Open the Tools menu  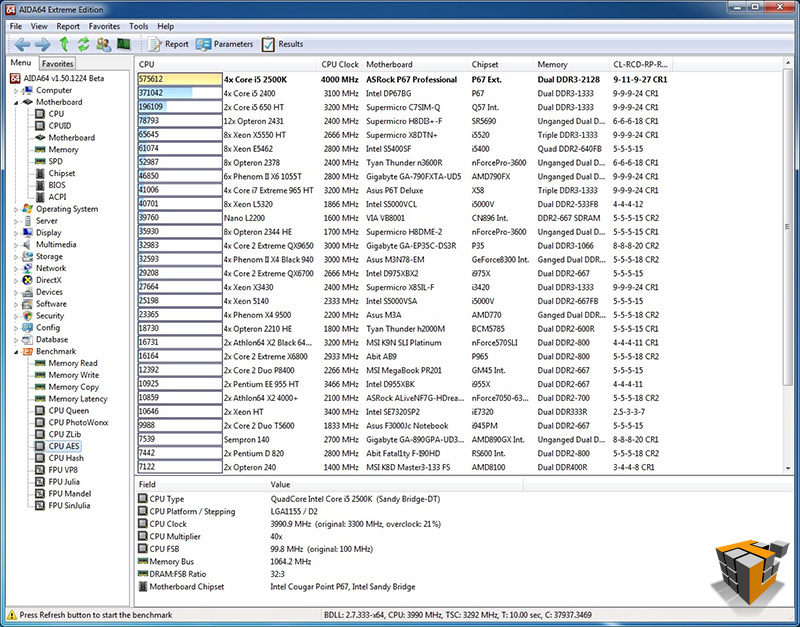[138, 27]
